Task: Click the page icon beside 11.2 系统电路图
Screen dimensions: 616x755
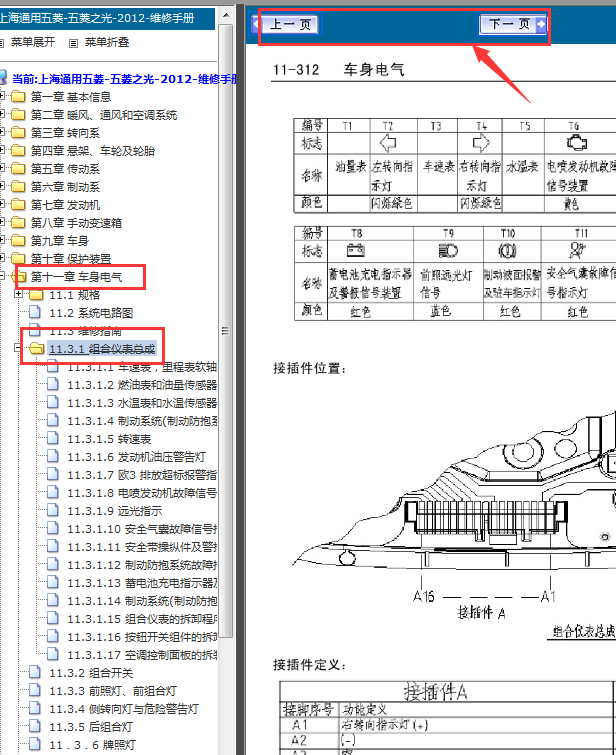Action: [36, 313]
